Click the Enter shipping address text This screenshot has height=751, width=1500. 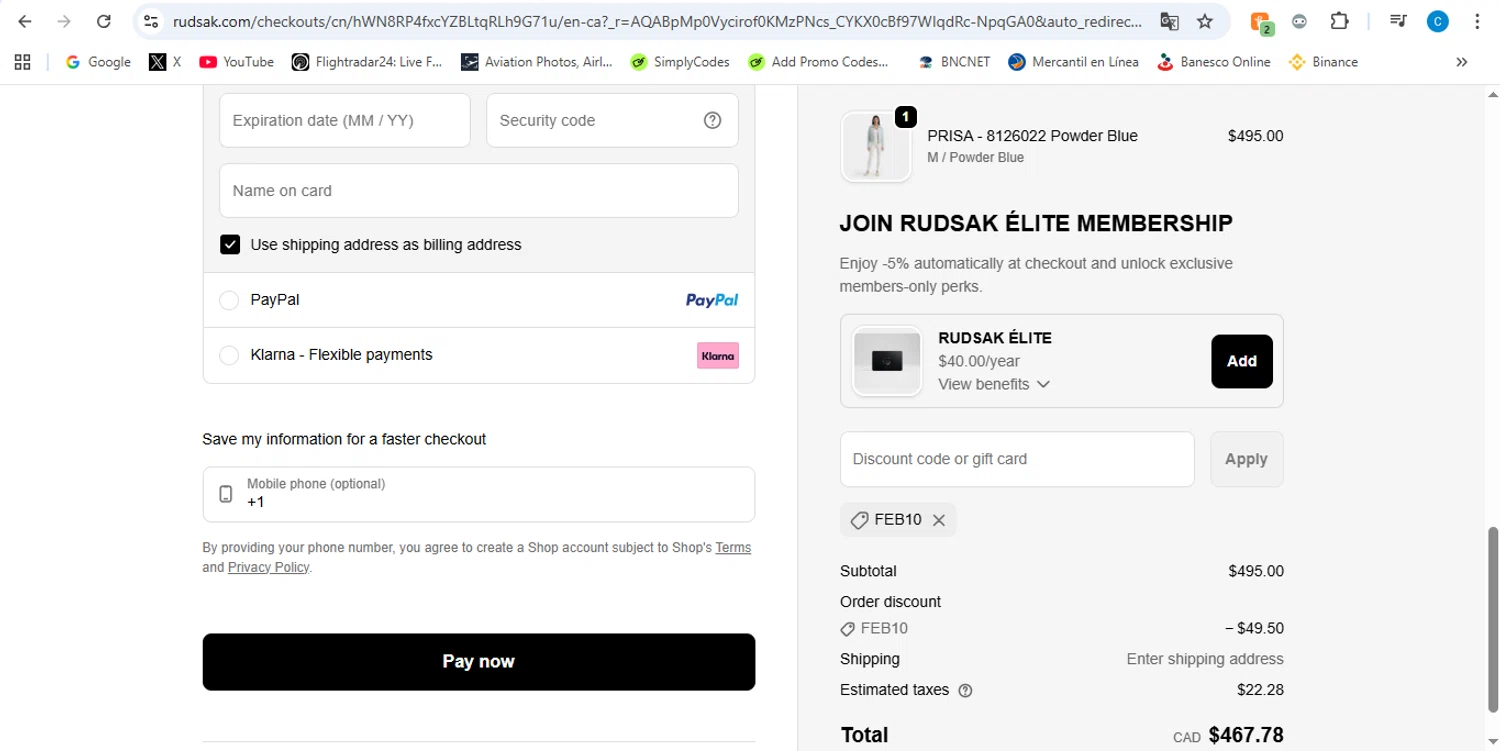(1205, 659)
